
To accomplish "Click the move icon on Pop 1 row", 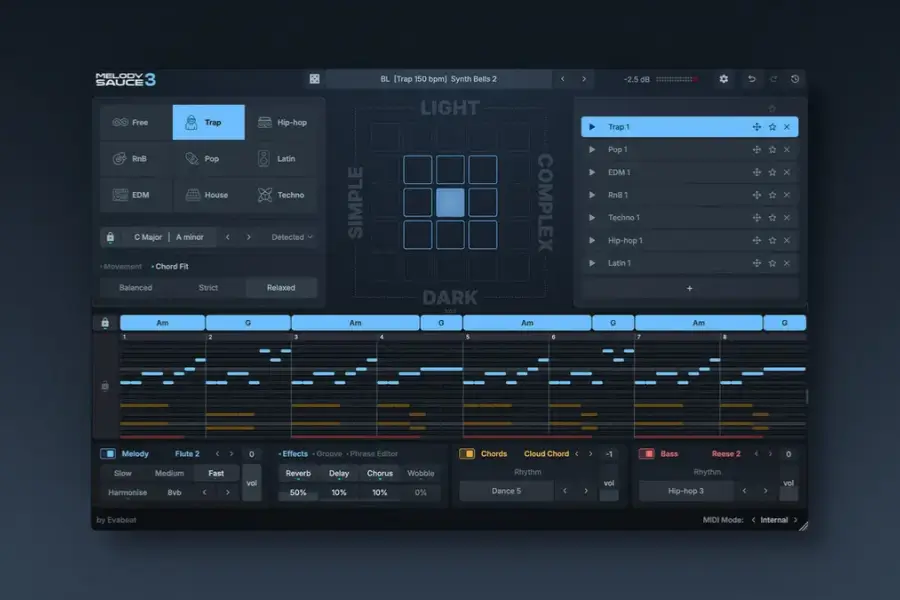I will coord(757,149).
